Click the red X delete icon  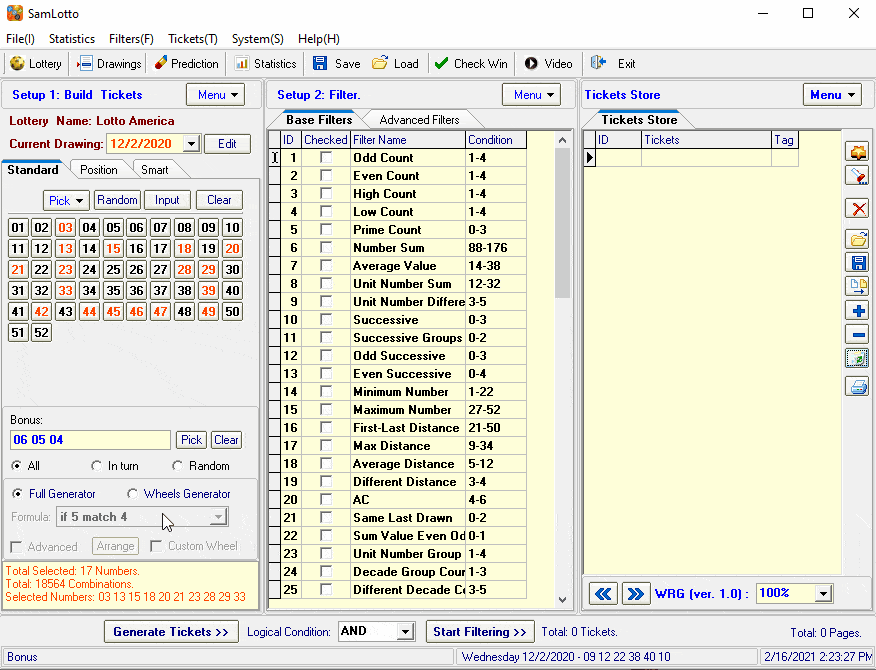[858, 209]
